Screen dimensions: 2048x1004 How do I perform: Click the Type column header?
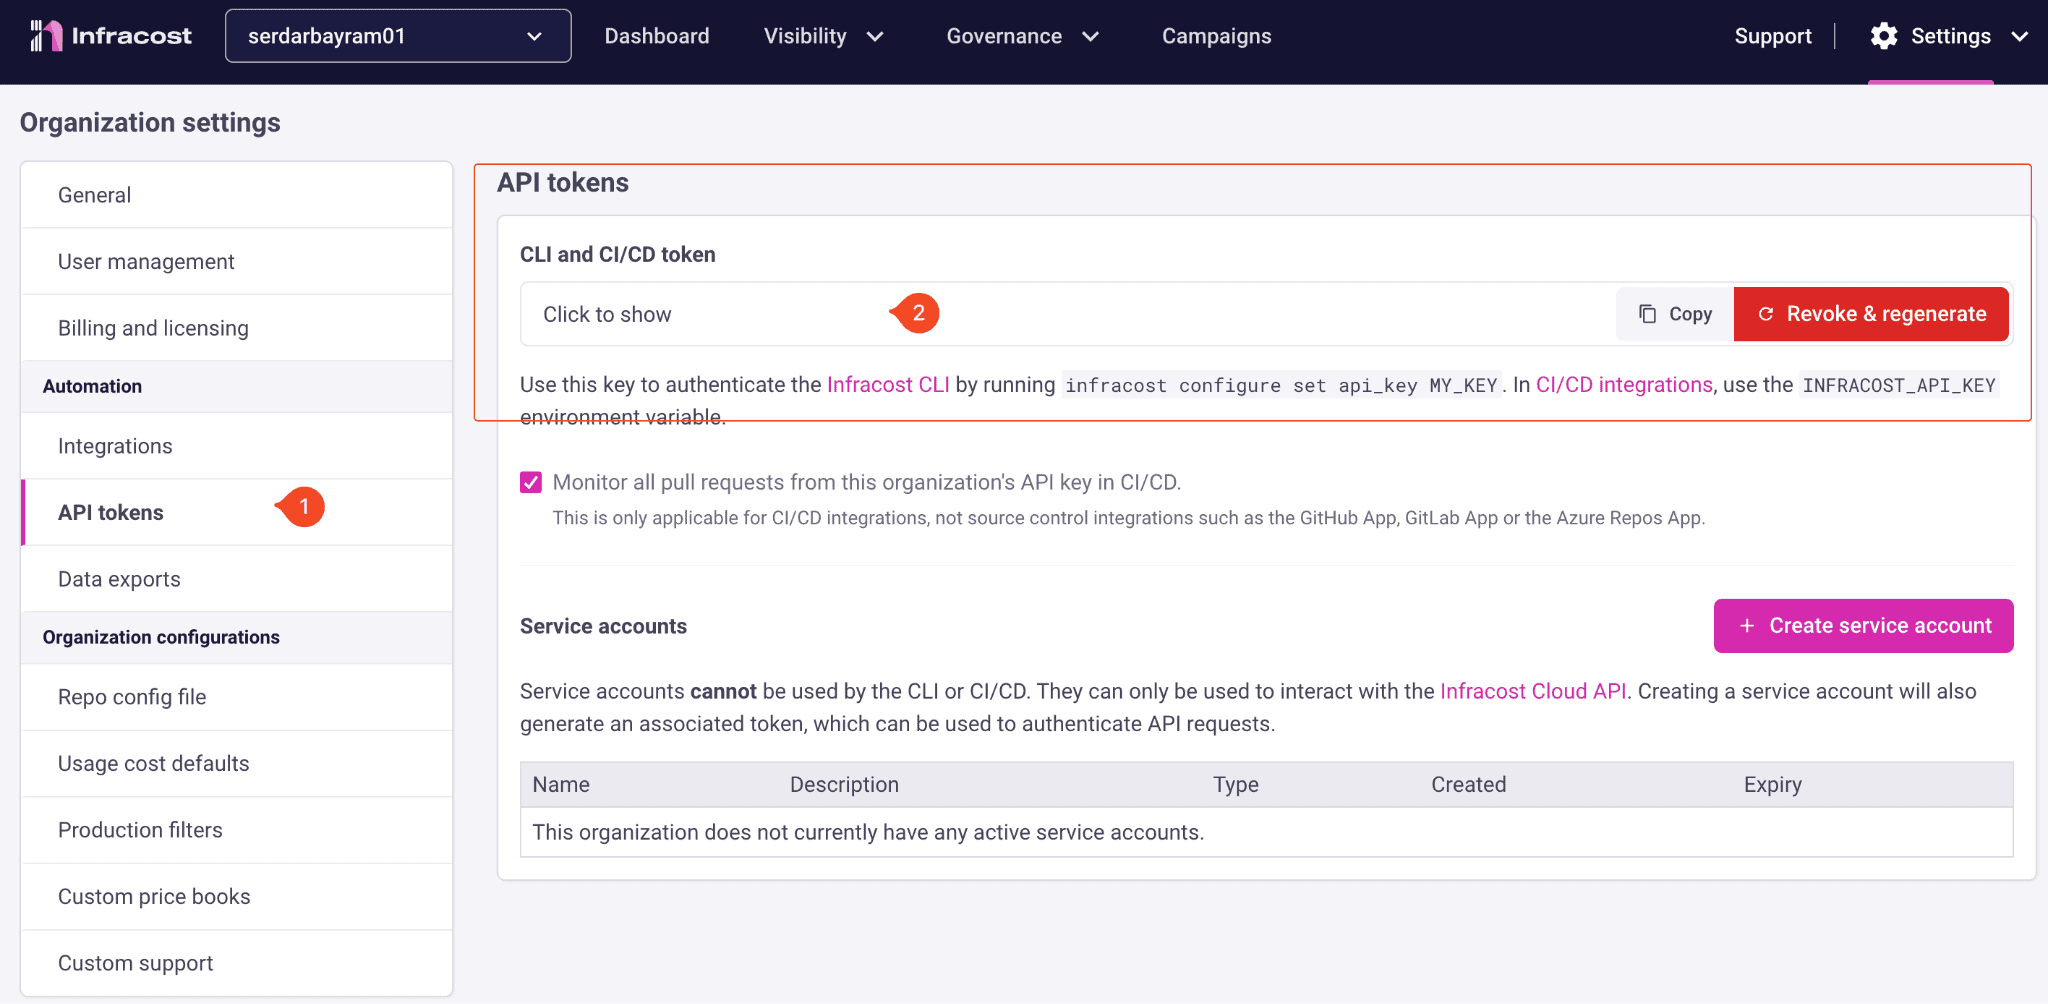coord(1236,785)
